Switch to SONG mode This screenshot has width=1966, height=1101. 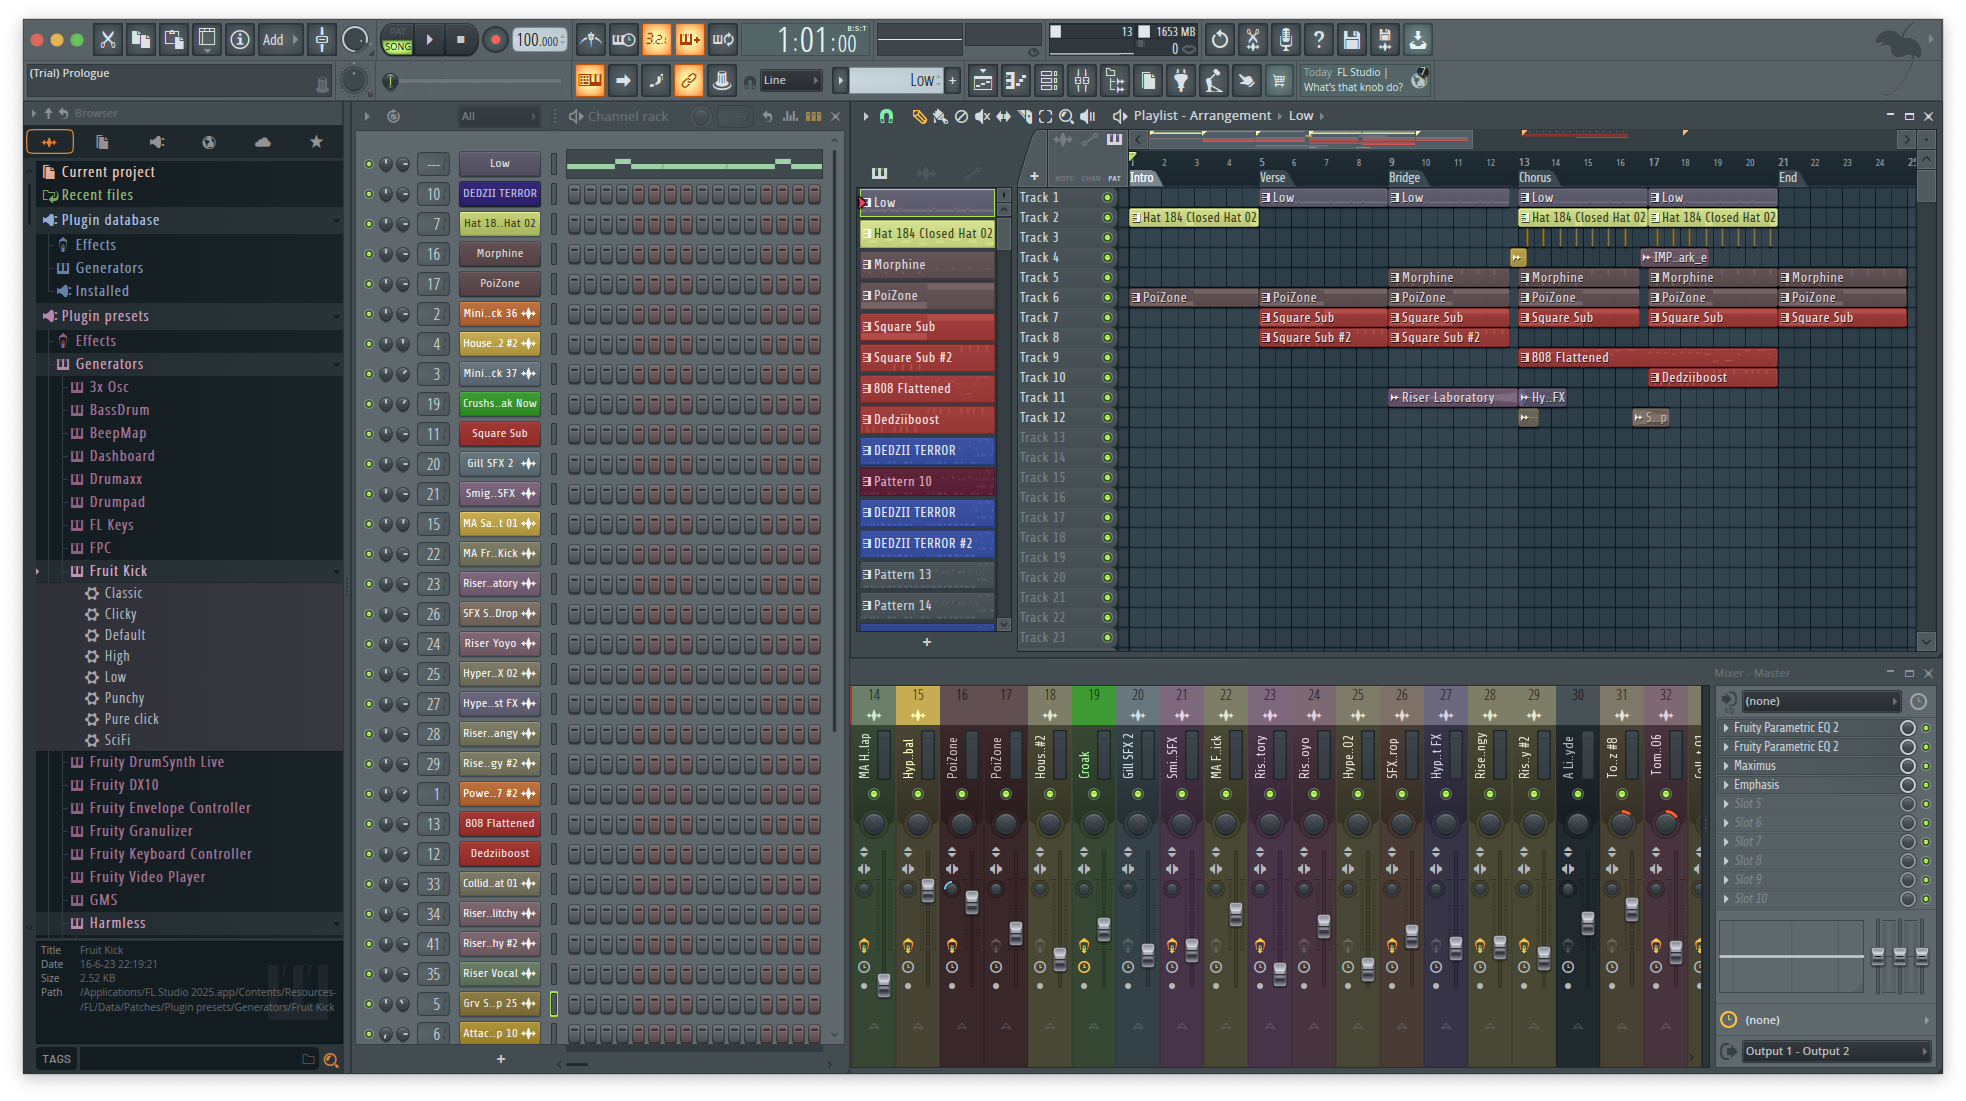click(397, 46)
